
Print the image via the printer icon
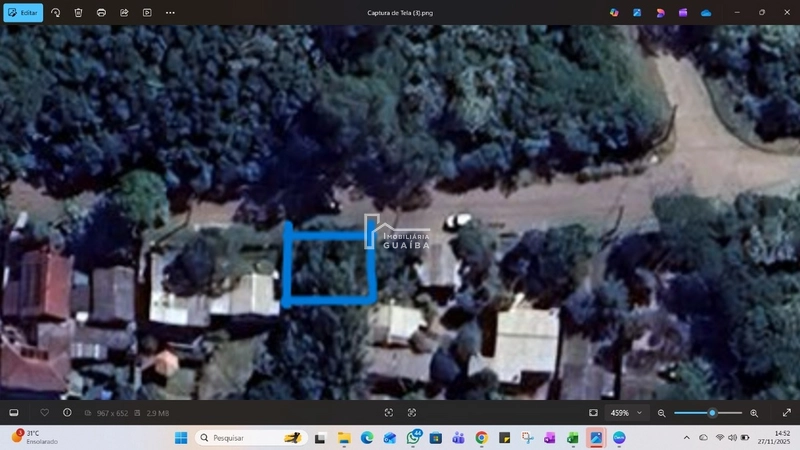click(x=101, y=13)
